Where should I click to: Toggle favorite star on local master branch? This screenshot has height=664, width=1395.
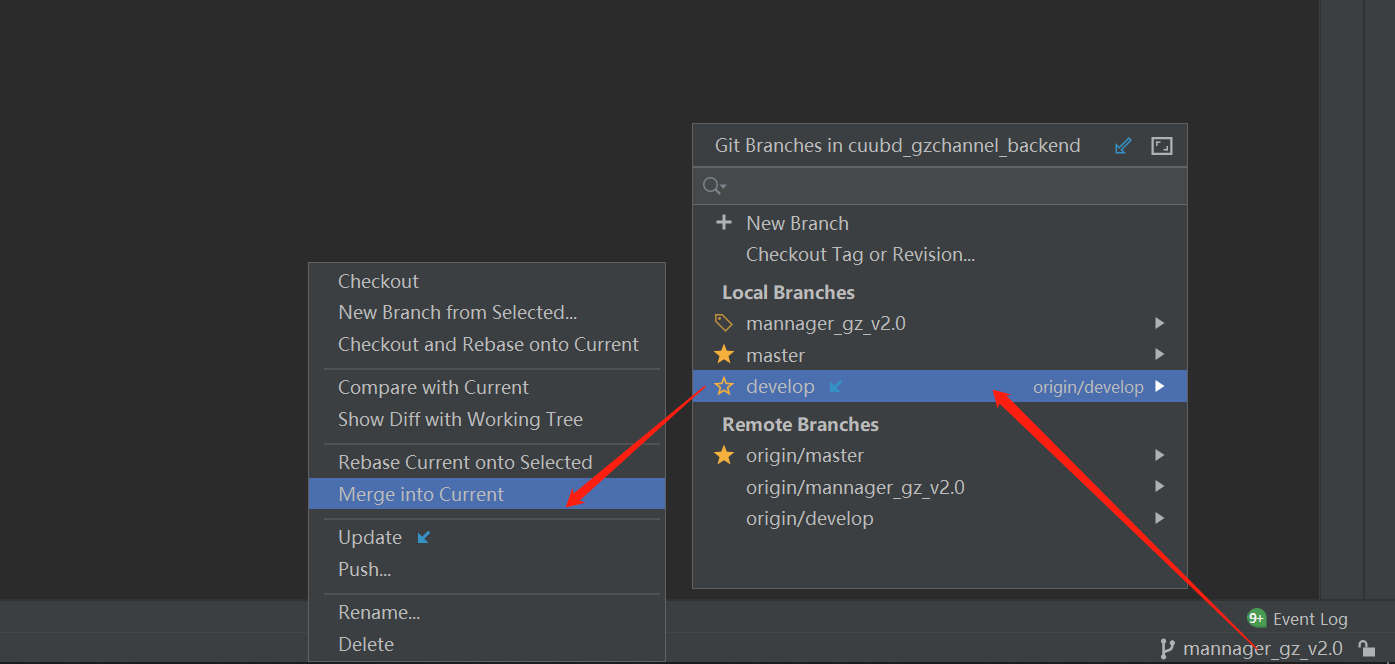pyautogui.click(x=724, y=354)
